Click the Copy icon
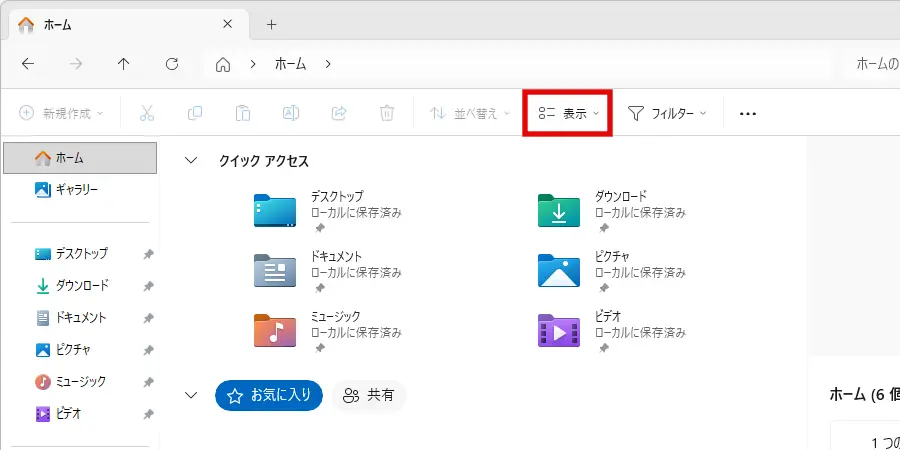900x450 pixels. [195, 113]
